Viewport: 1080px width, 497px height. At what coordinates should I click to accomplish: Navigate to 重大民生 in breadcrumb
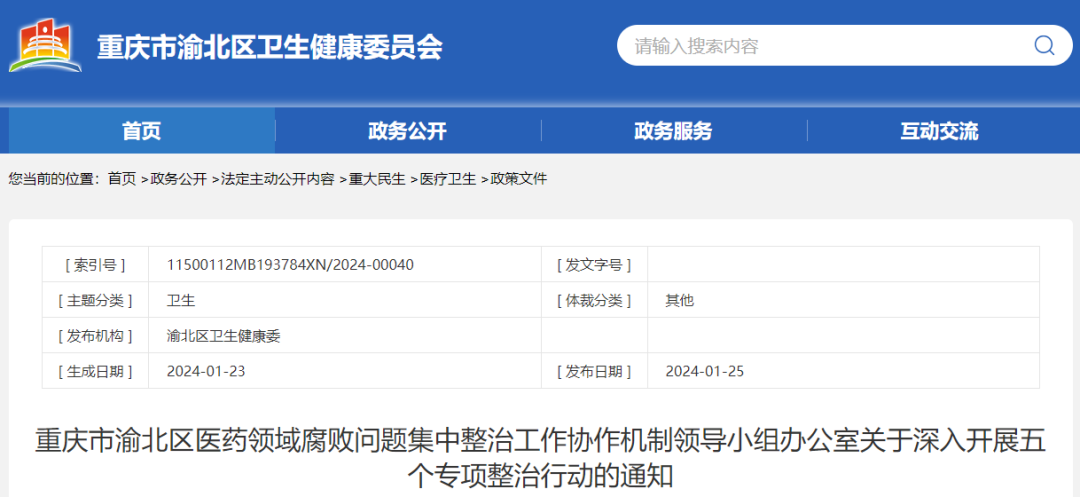pos(377,179)
